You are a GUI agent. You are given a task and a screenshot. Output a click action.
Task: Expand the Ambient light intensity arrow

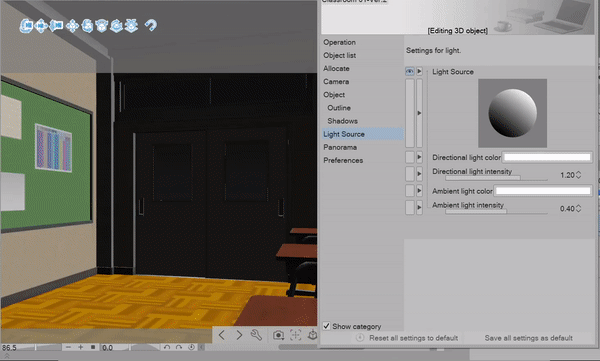point(419,207)
